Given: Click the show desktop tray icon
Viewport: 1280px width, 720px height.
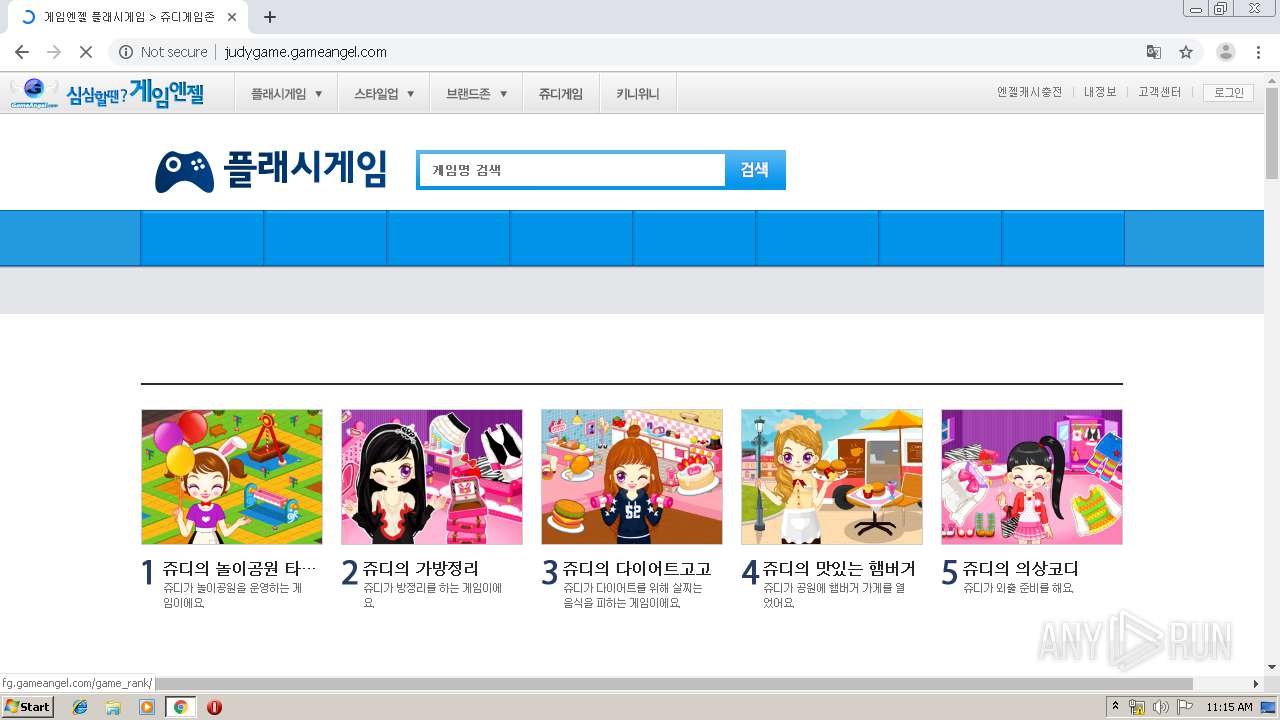Looking at the screenshot, I should tap(1269, 707).
